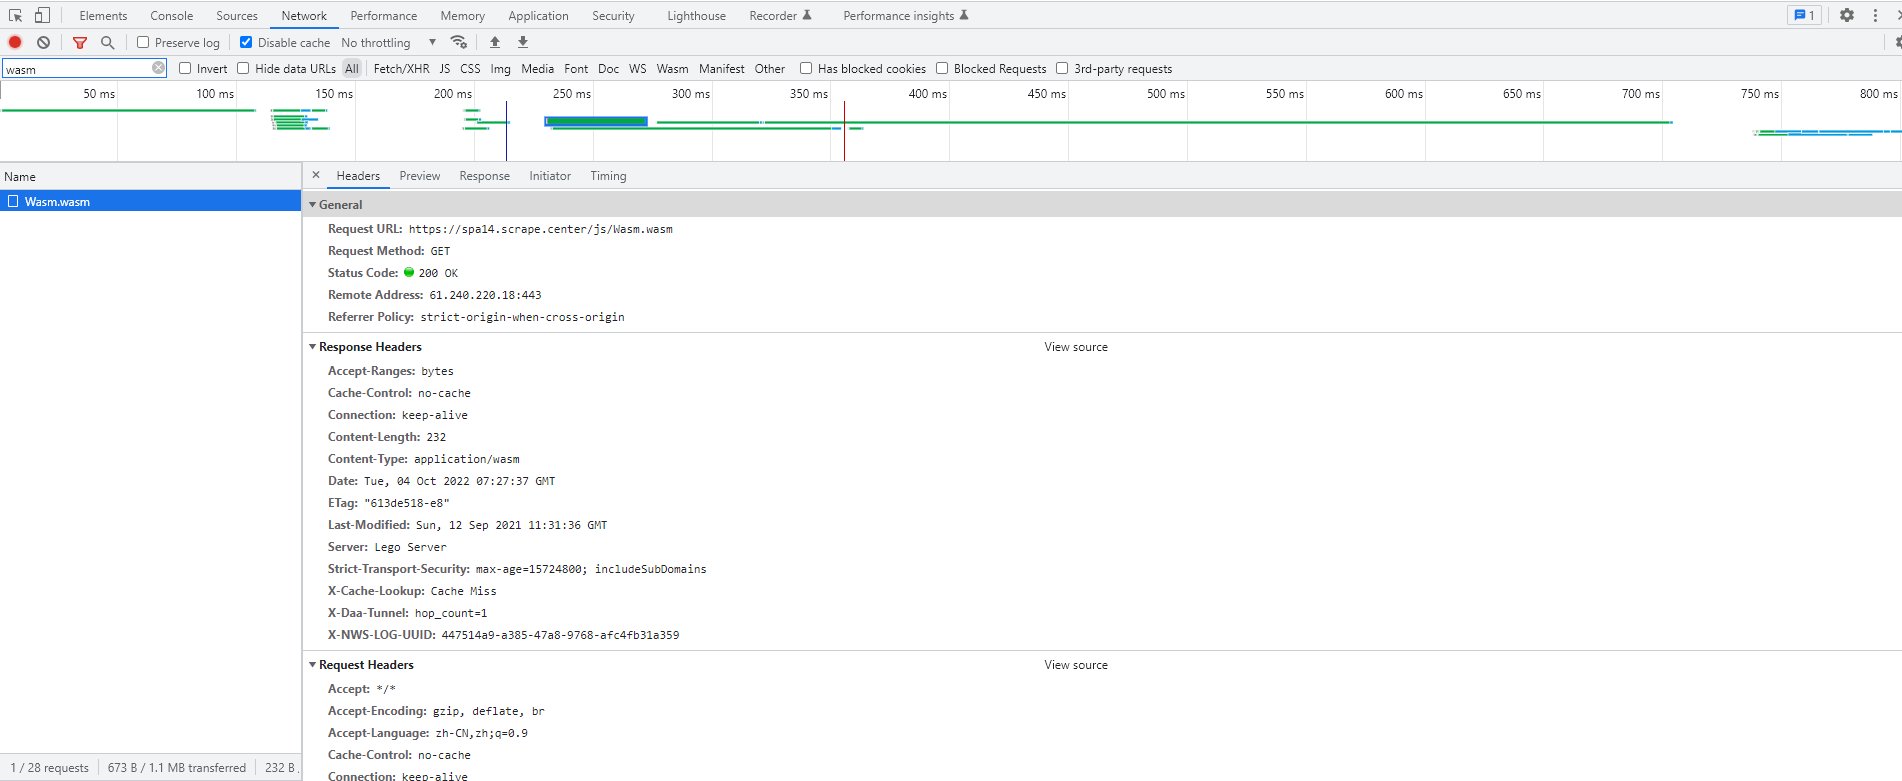
Task: Click the Name column header
Action: pyautogui.click(x=150, y=176)
